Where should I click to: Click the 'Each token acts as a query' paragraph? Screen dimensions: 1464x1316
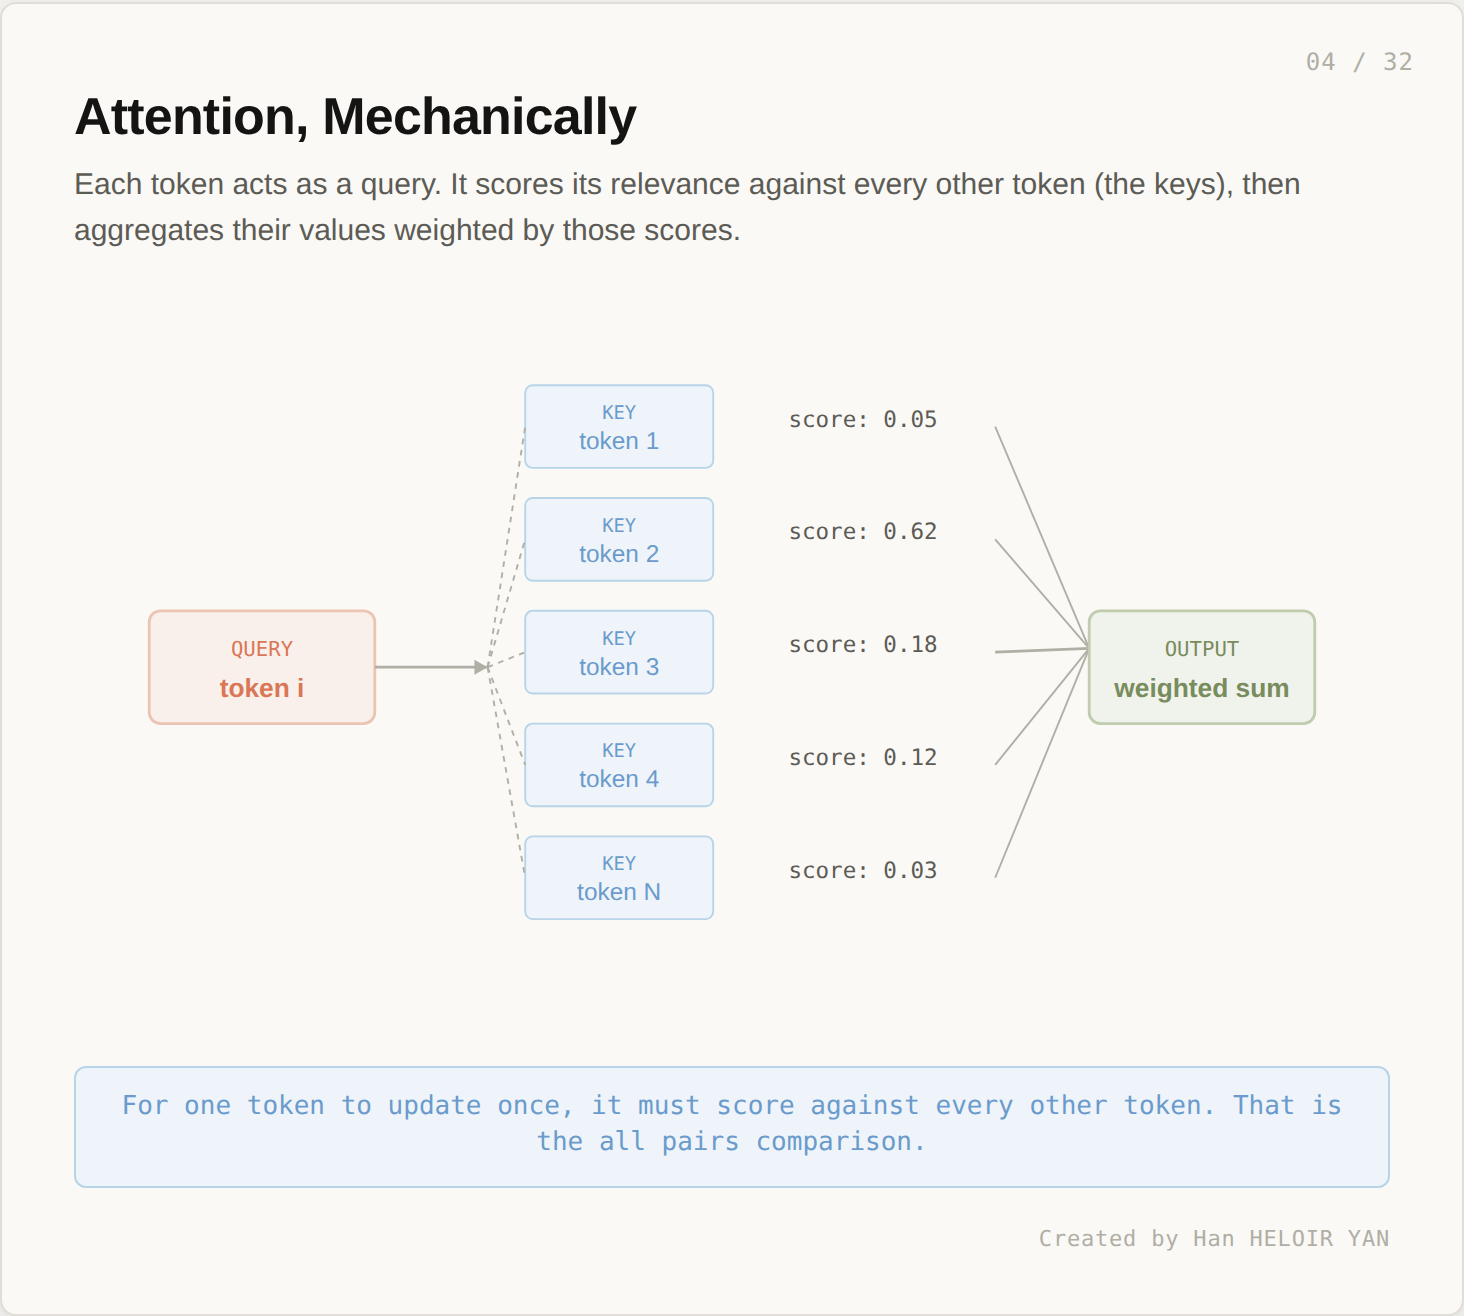[687, 207]
